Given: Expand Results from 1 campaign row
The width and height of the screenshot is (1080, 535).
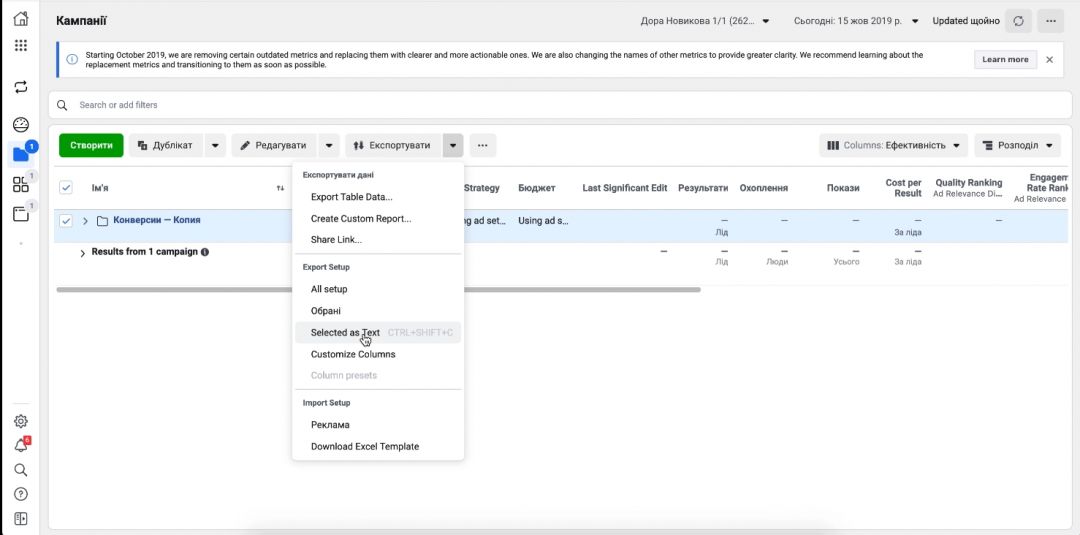Looking at the screenshot, I should pyautogui.click(x=82, y=253).
